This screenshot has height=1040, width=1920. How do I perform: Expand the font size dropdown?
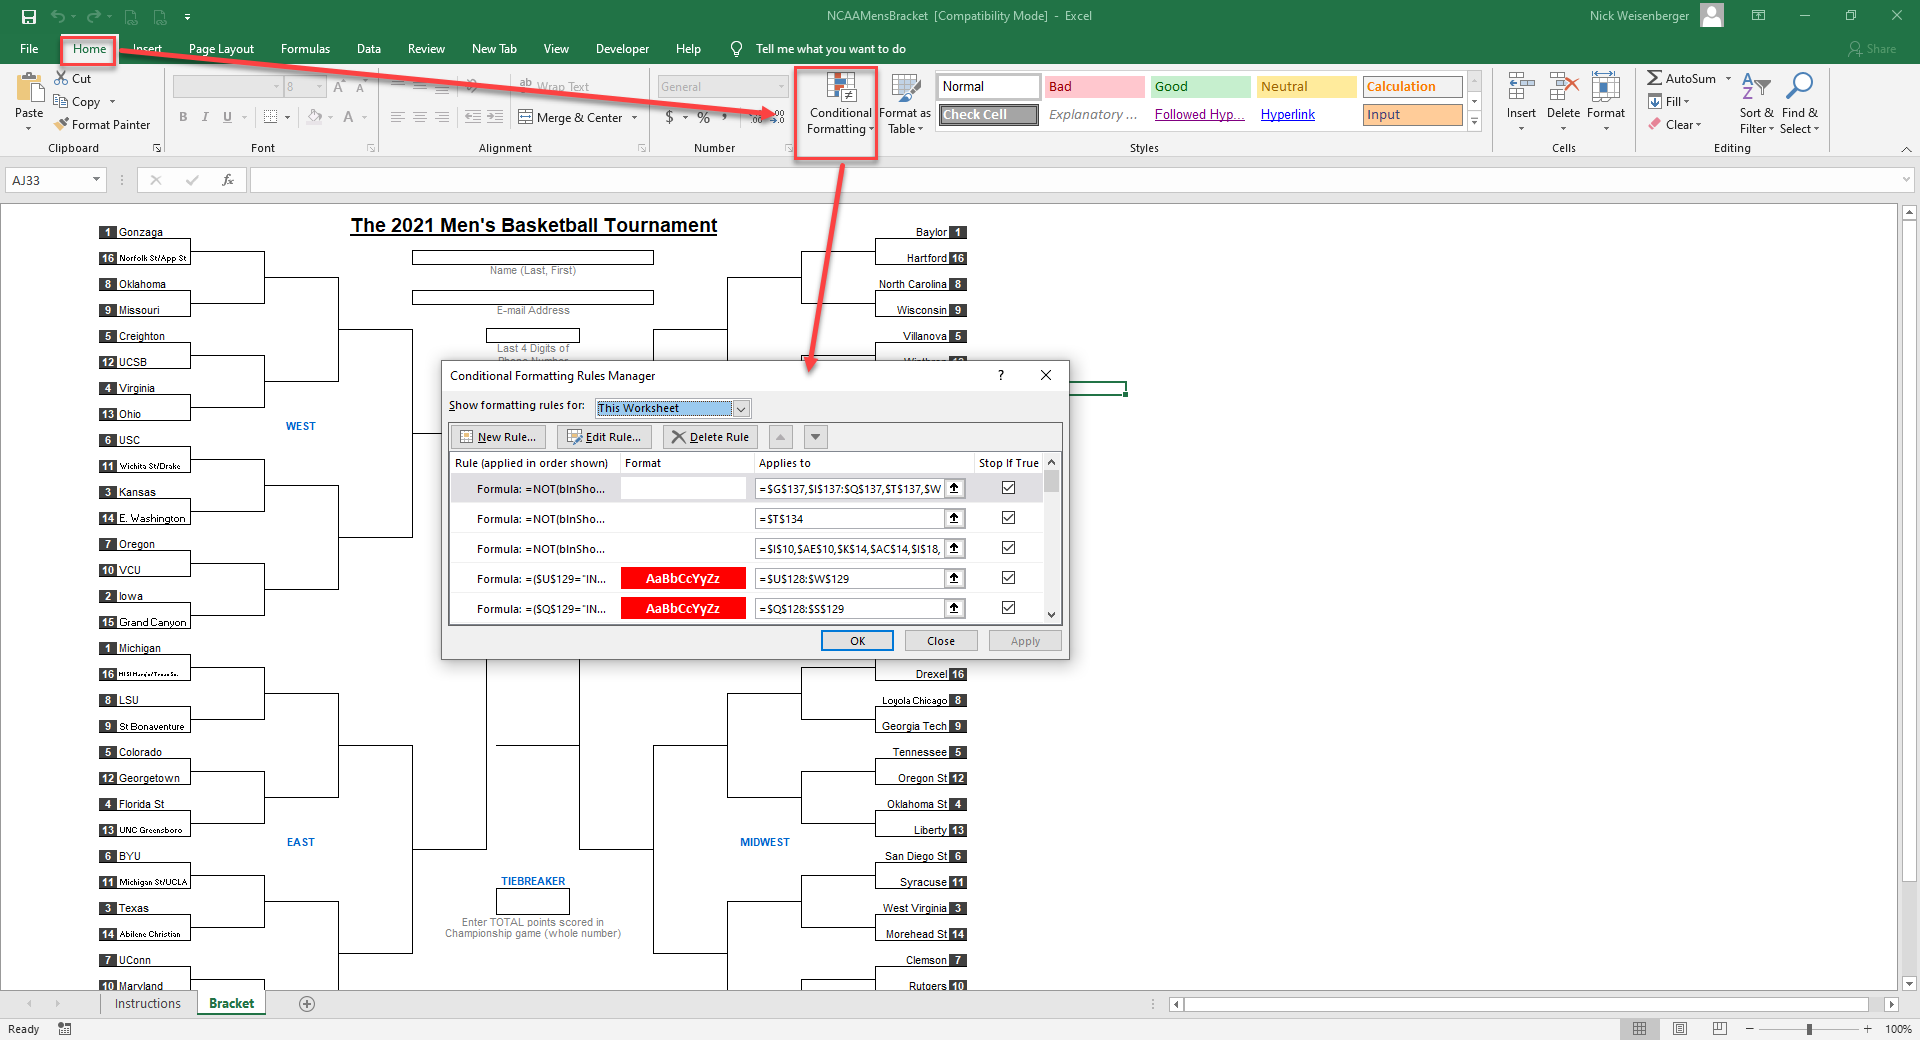click(317, 86)
